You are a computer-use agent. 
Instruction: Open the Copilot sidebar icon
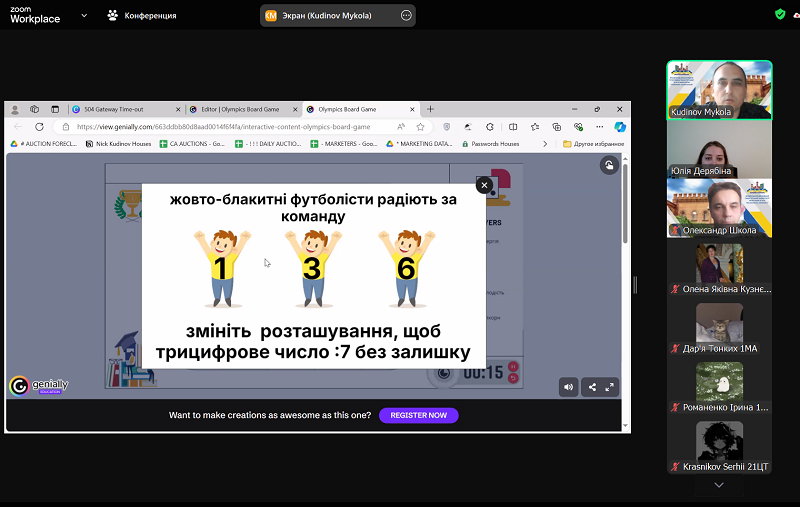(x=620, y=127)
